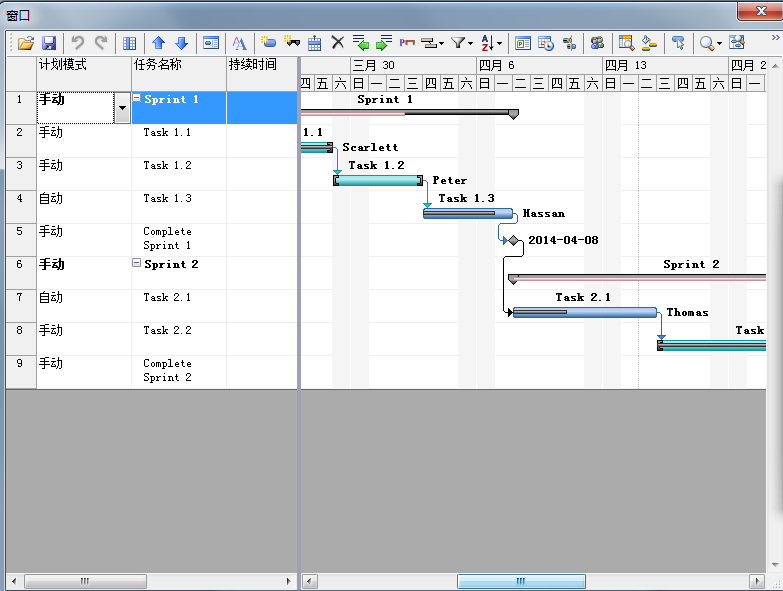Delete task using the X icon
Image resolution: width=783 pixels, height=591 pixels.
(x=337, y=43)
